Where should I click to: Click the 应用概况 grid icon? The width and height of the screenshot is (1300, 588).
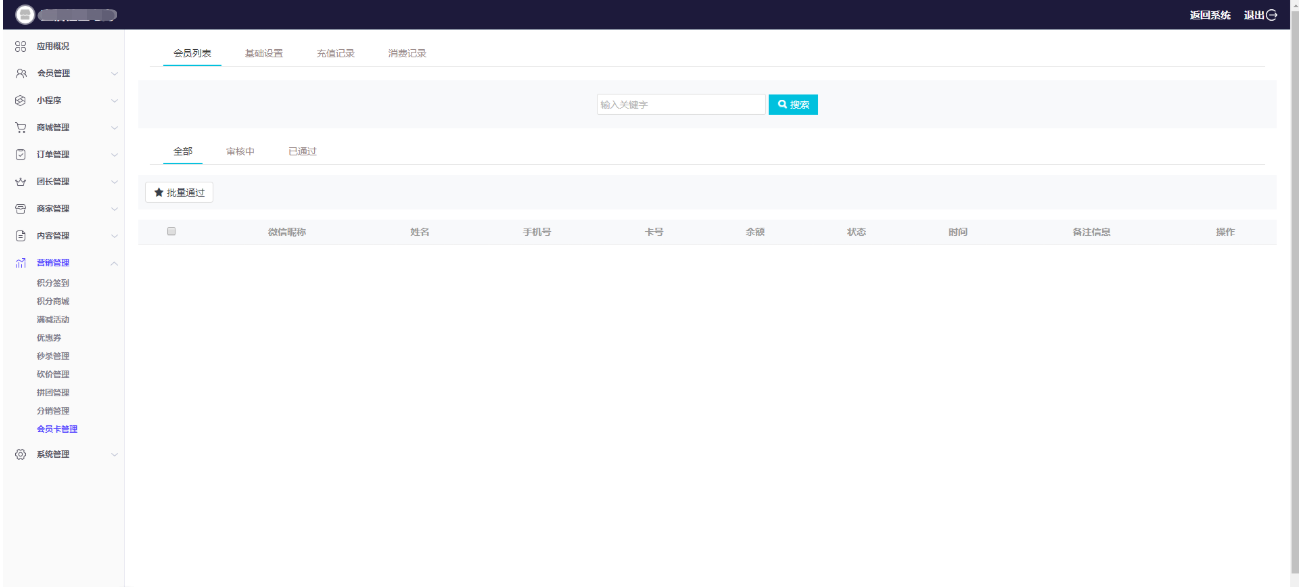click(20, 47)
